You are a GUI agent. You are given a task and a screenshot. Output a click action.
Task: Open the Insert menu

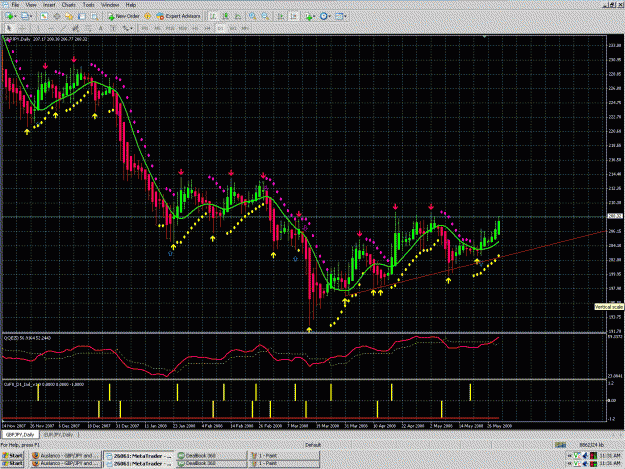click(x=49, y=5)
